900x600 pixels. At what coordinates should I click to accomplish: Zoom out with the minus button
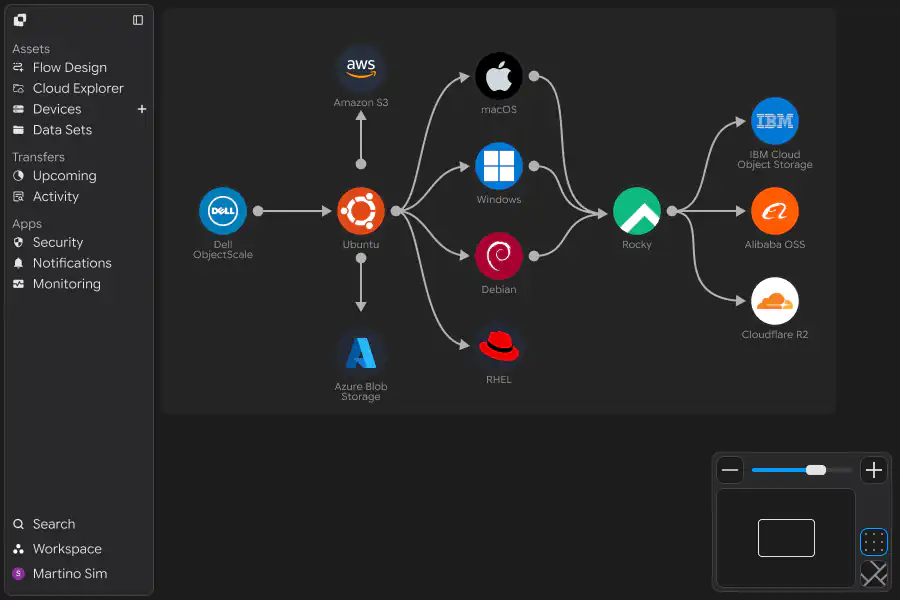(x=730, y=470)
